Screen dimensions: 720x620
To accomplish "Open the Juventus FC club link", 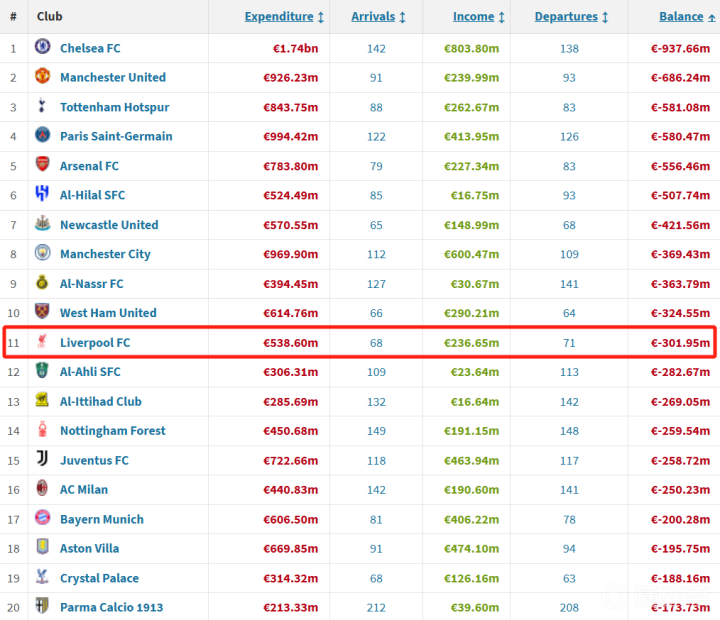I will coord(94,460).
